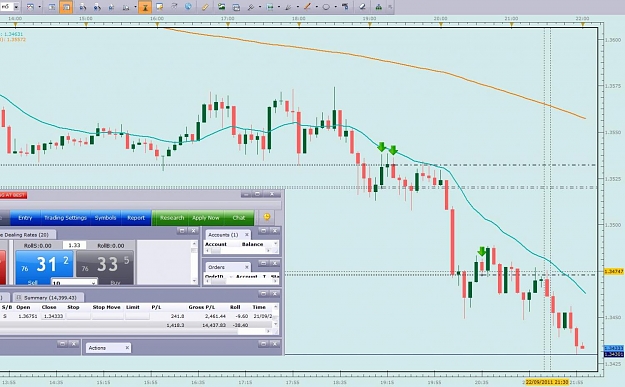Click the green landscape picture toolbar icon

[221, 7]
